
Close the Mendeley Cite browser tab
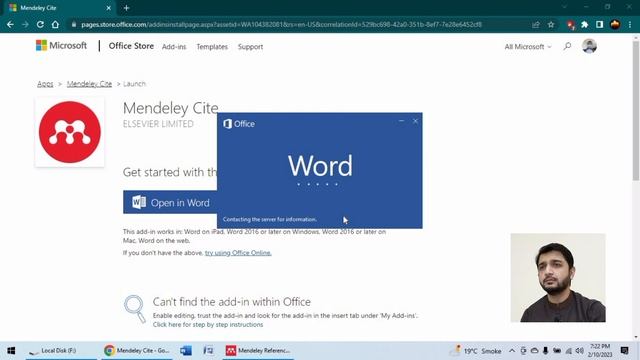coord(109,8)
